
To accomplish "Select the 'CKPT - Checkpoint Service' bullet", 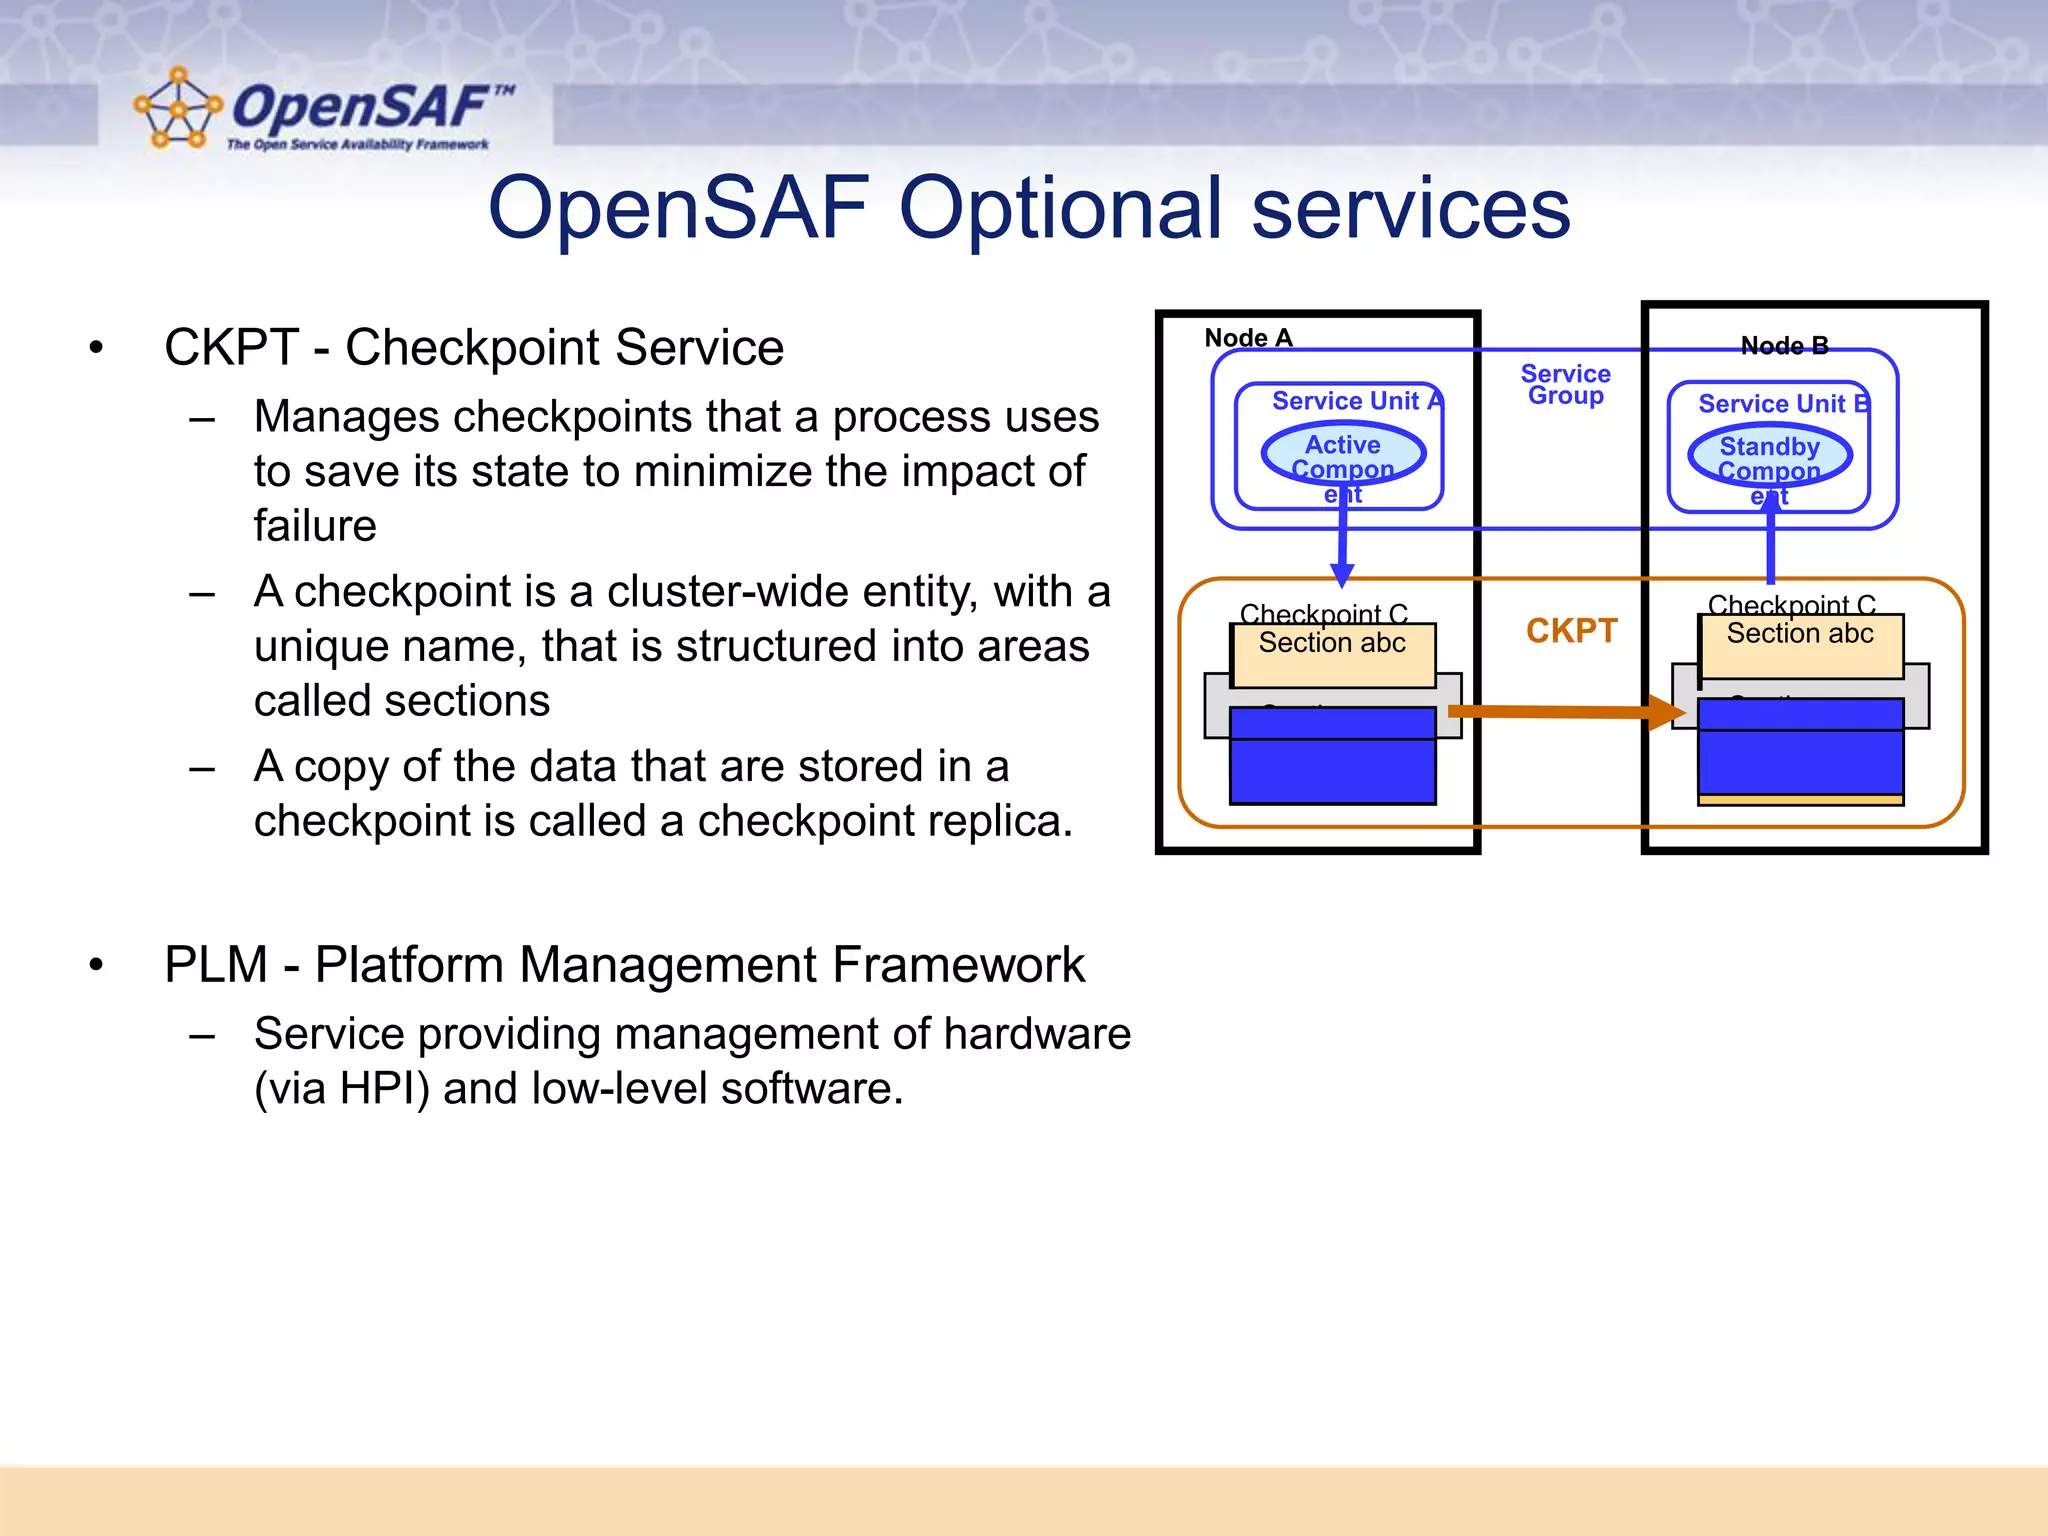I will [x=474, y=348].
